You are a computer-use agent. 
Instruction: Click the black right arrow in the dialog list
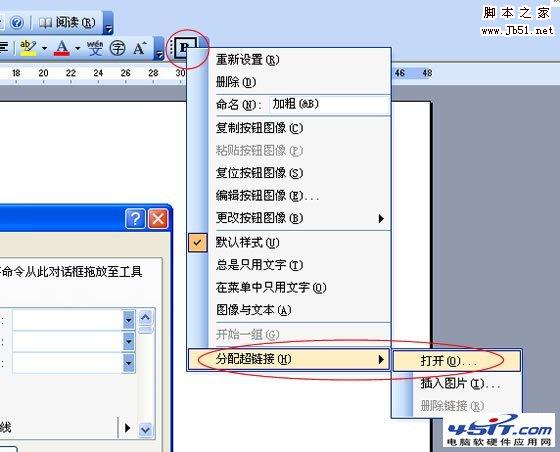coord(127,427)
